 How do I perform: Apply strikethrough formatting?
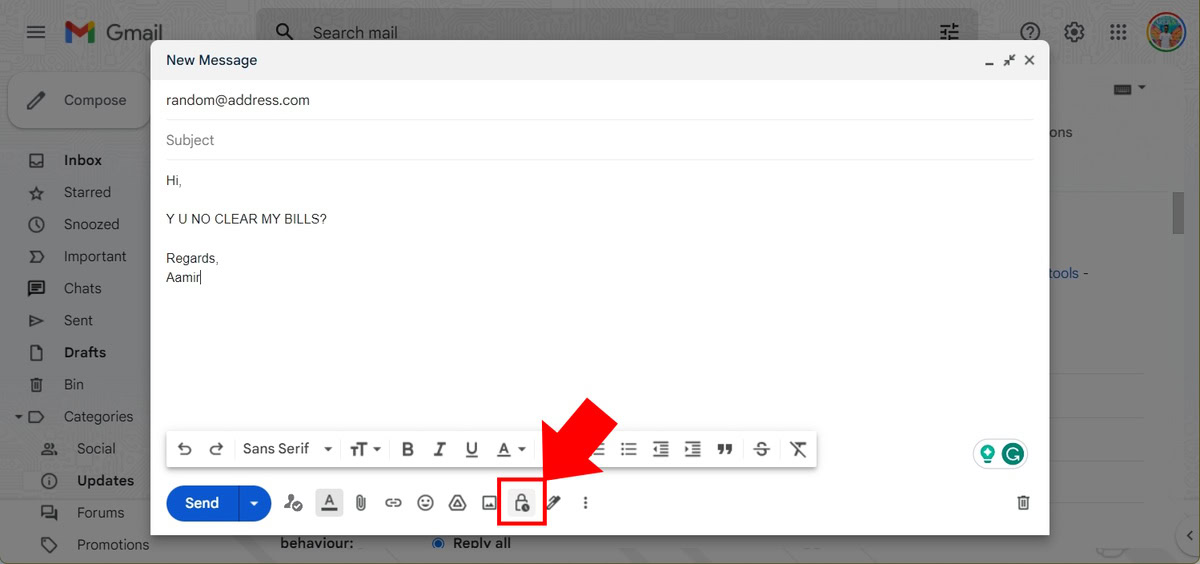pos(762,449)
